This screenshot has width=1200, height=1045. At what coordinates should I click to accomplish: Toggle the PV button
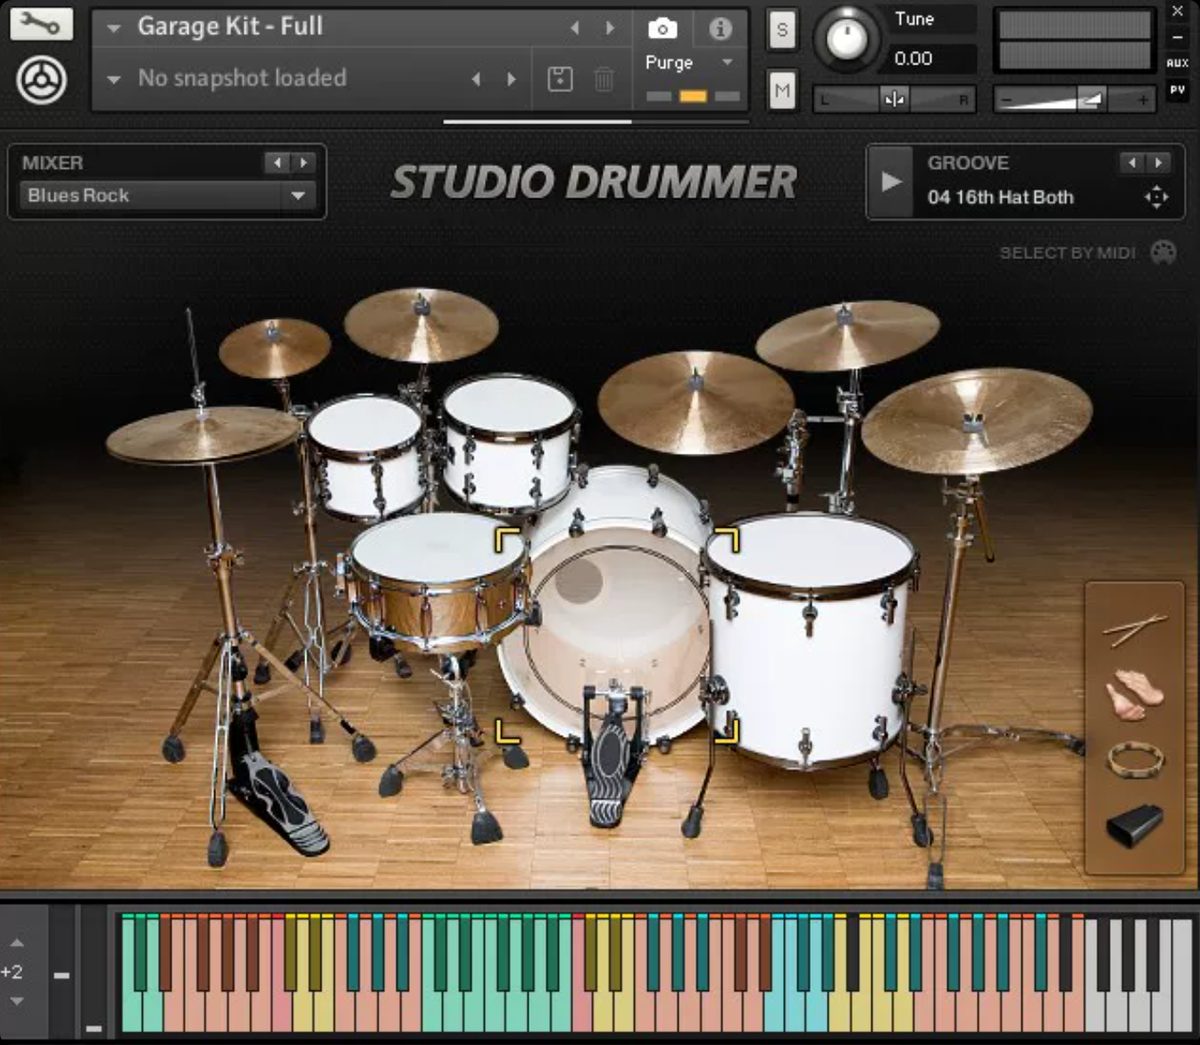tap(1177, 89)
